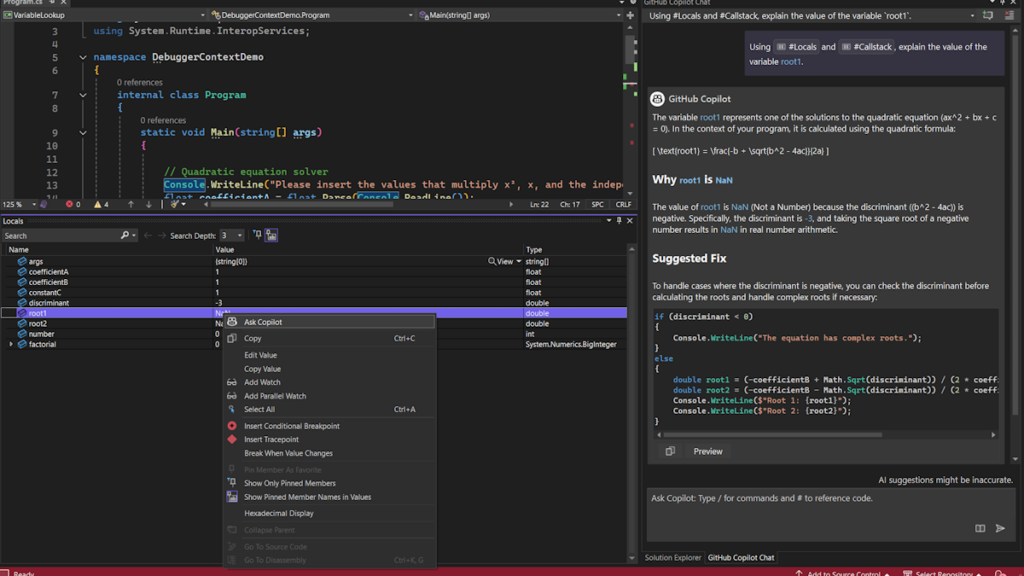This screenshot has height=576, width=1024.
Task: Start a new chat in GitHub Copilot panel
Action: point(988,14)
